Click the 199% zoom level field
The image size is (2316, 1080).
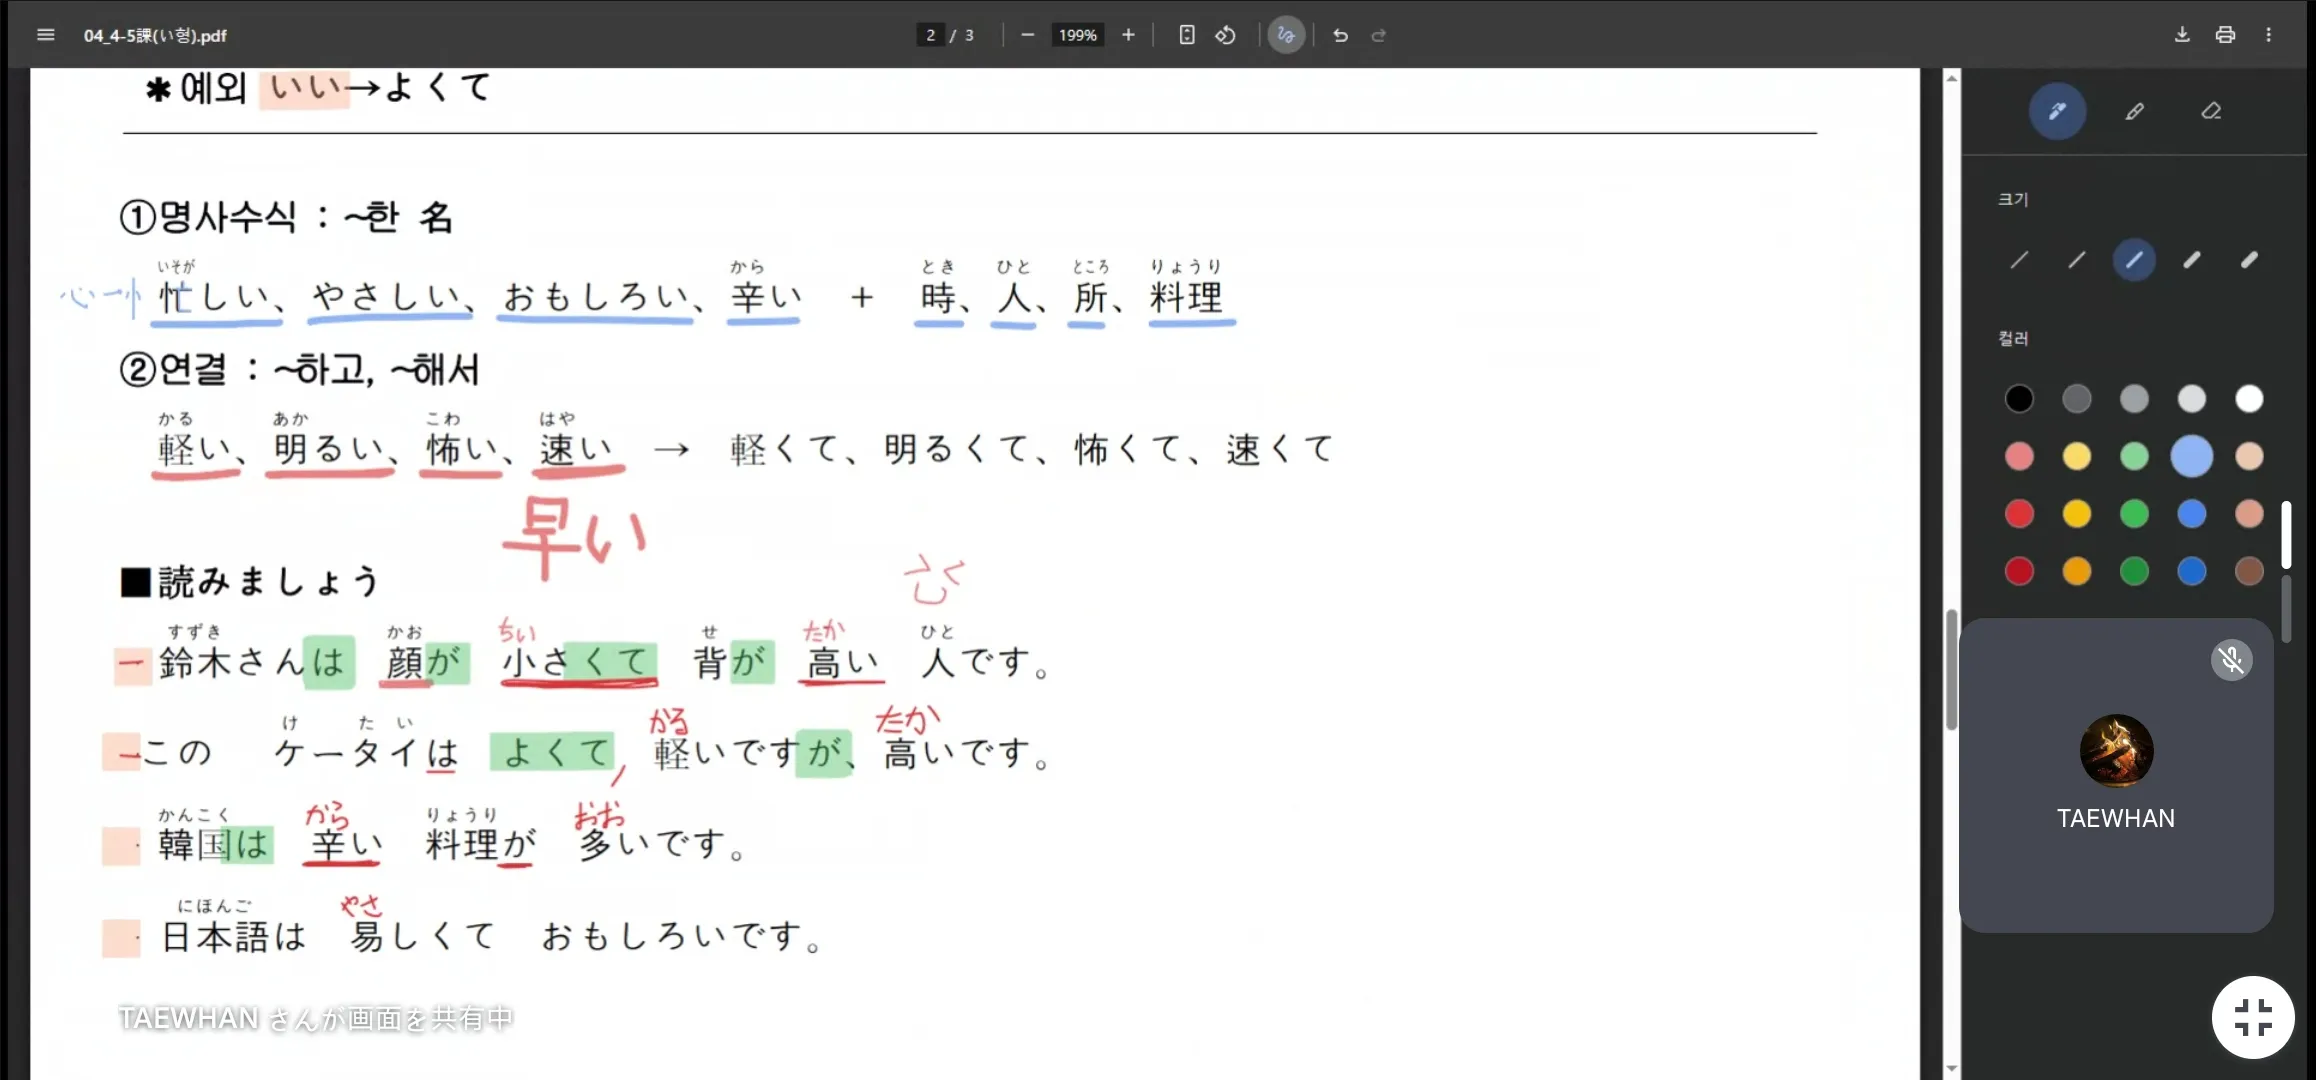point(1078,35)
